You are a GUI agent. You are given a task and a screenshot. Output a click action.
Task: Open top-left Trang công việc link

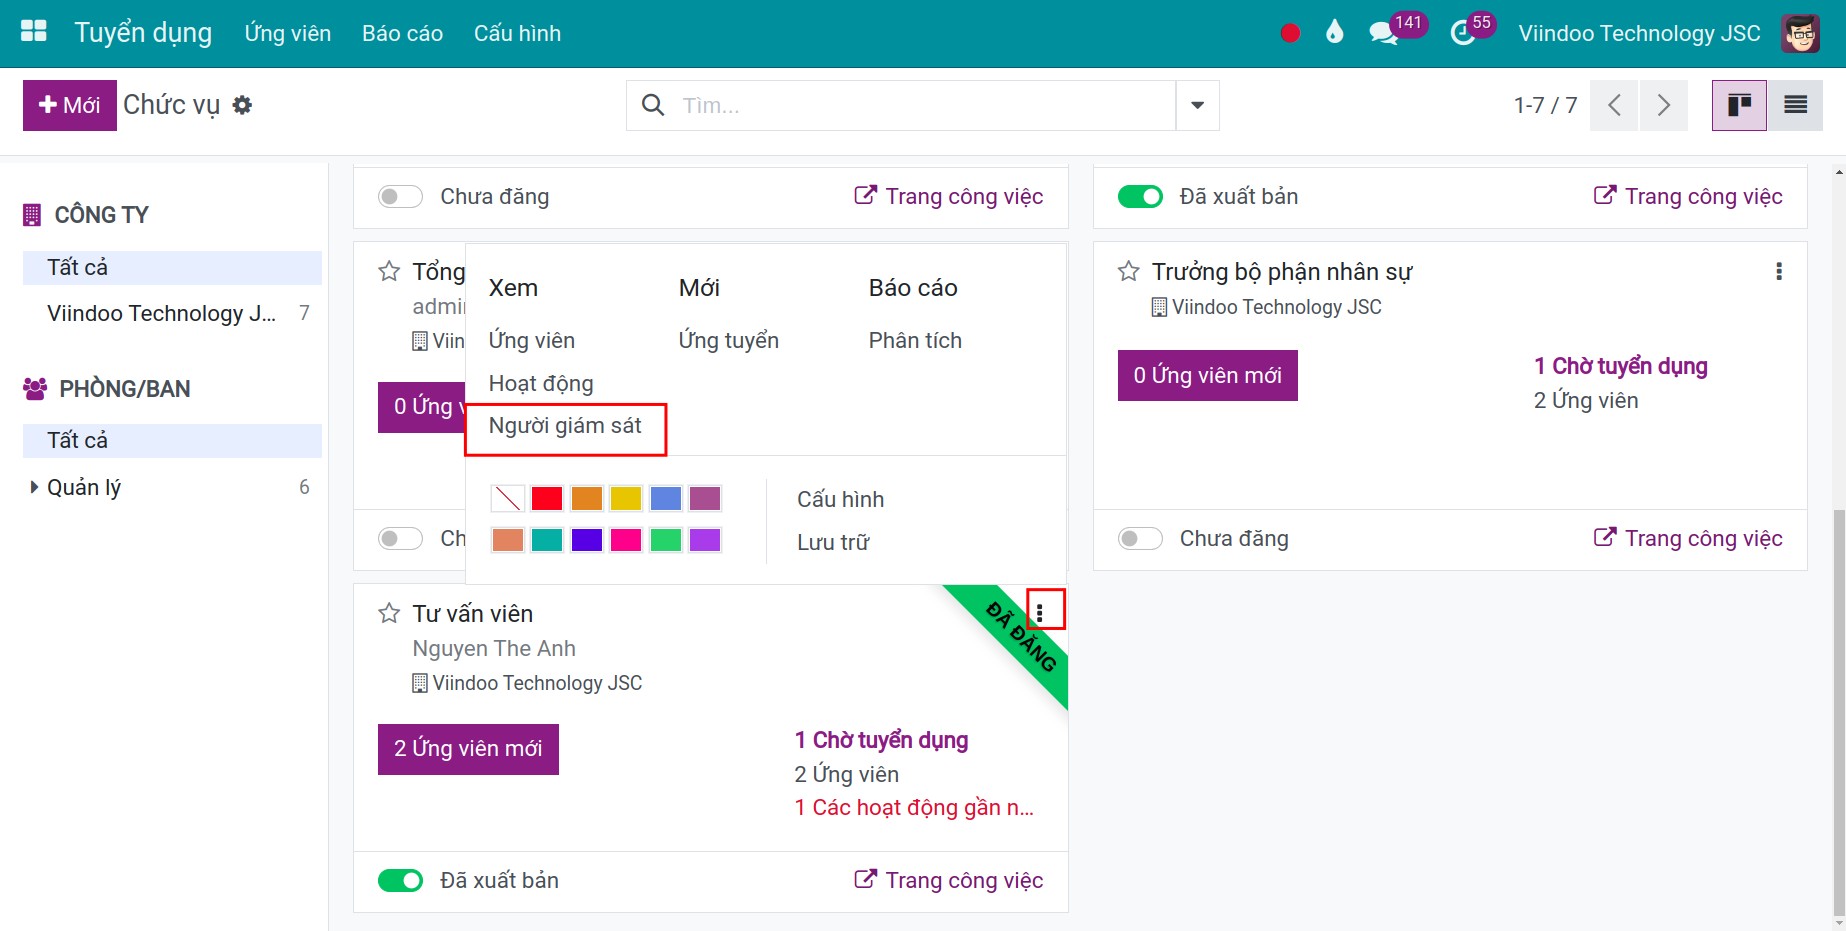click(x=948, y=196)
